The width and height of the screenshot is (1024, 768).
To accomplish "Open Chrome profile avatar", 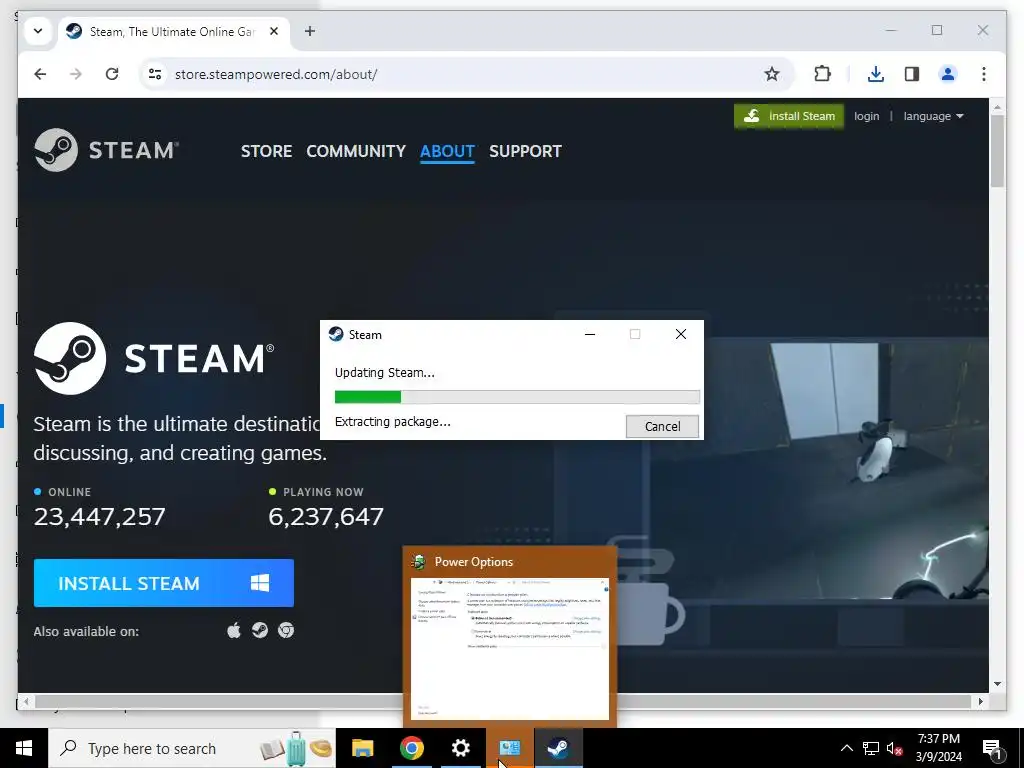I will tap(948, 74).
